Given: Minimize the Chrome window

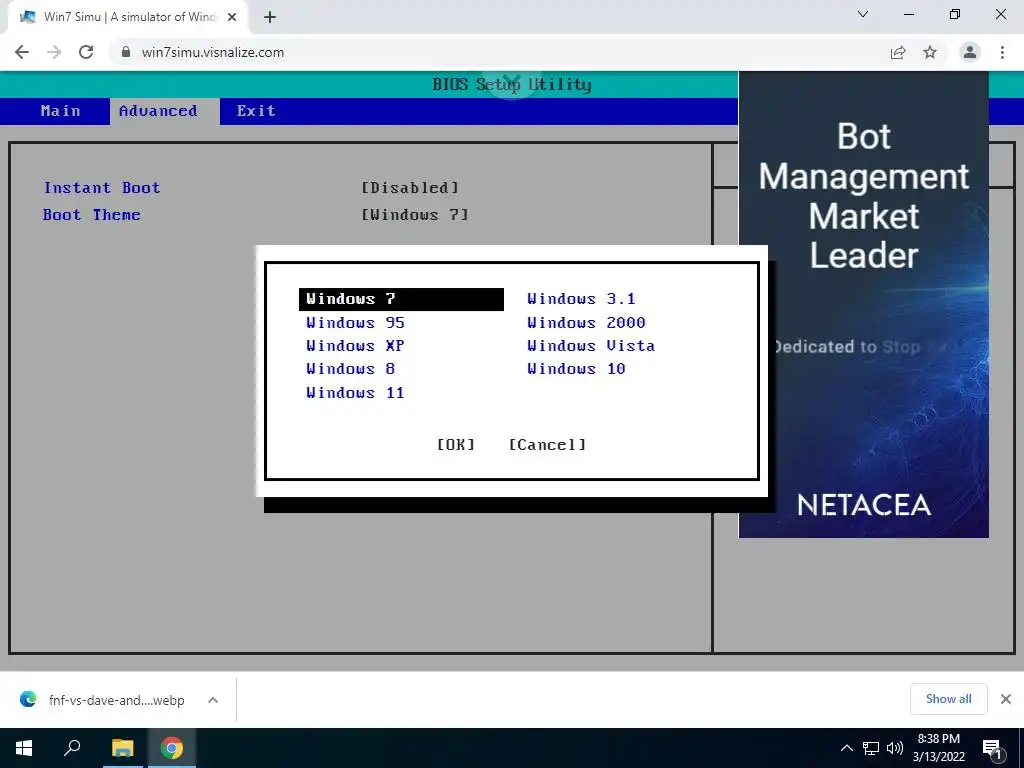Looking at the screenshot, I should [x=908, y=14].
